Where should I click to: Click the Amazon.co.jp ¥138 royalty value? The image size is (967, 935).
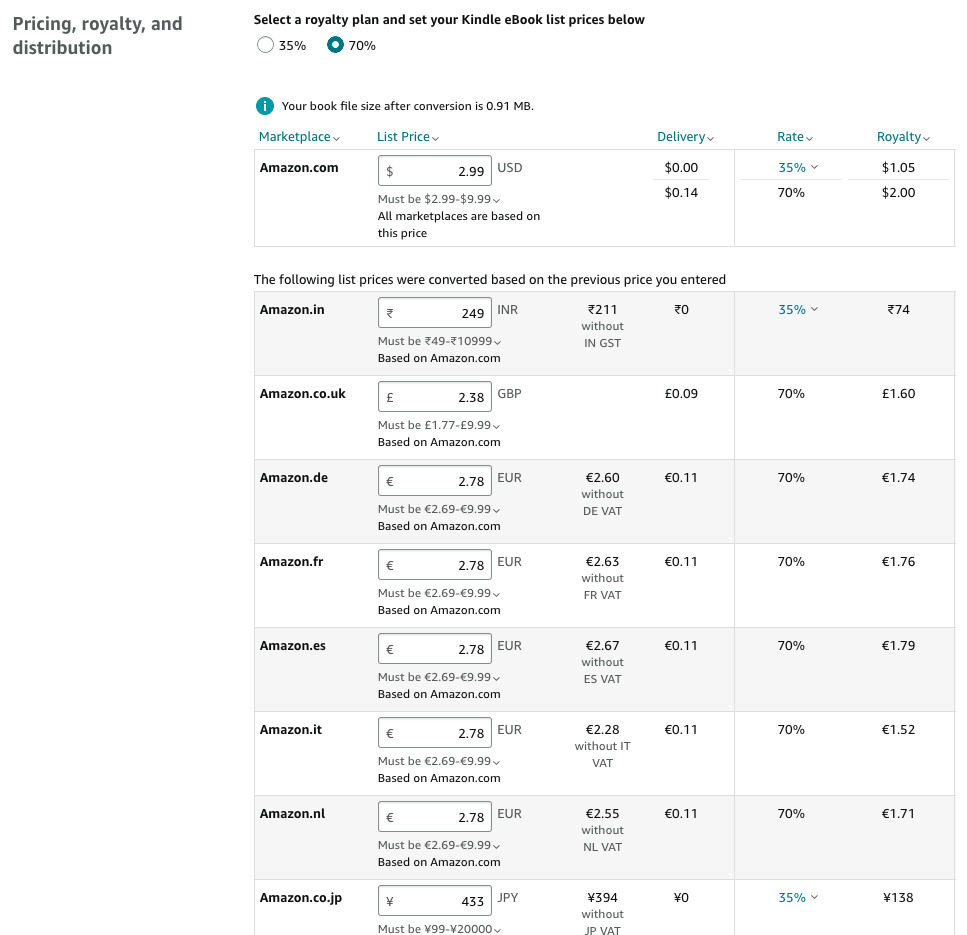tap(899, 897)
